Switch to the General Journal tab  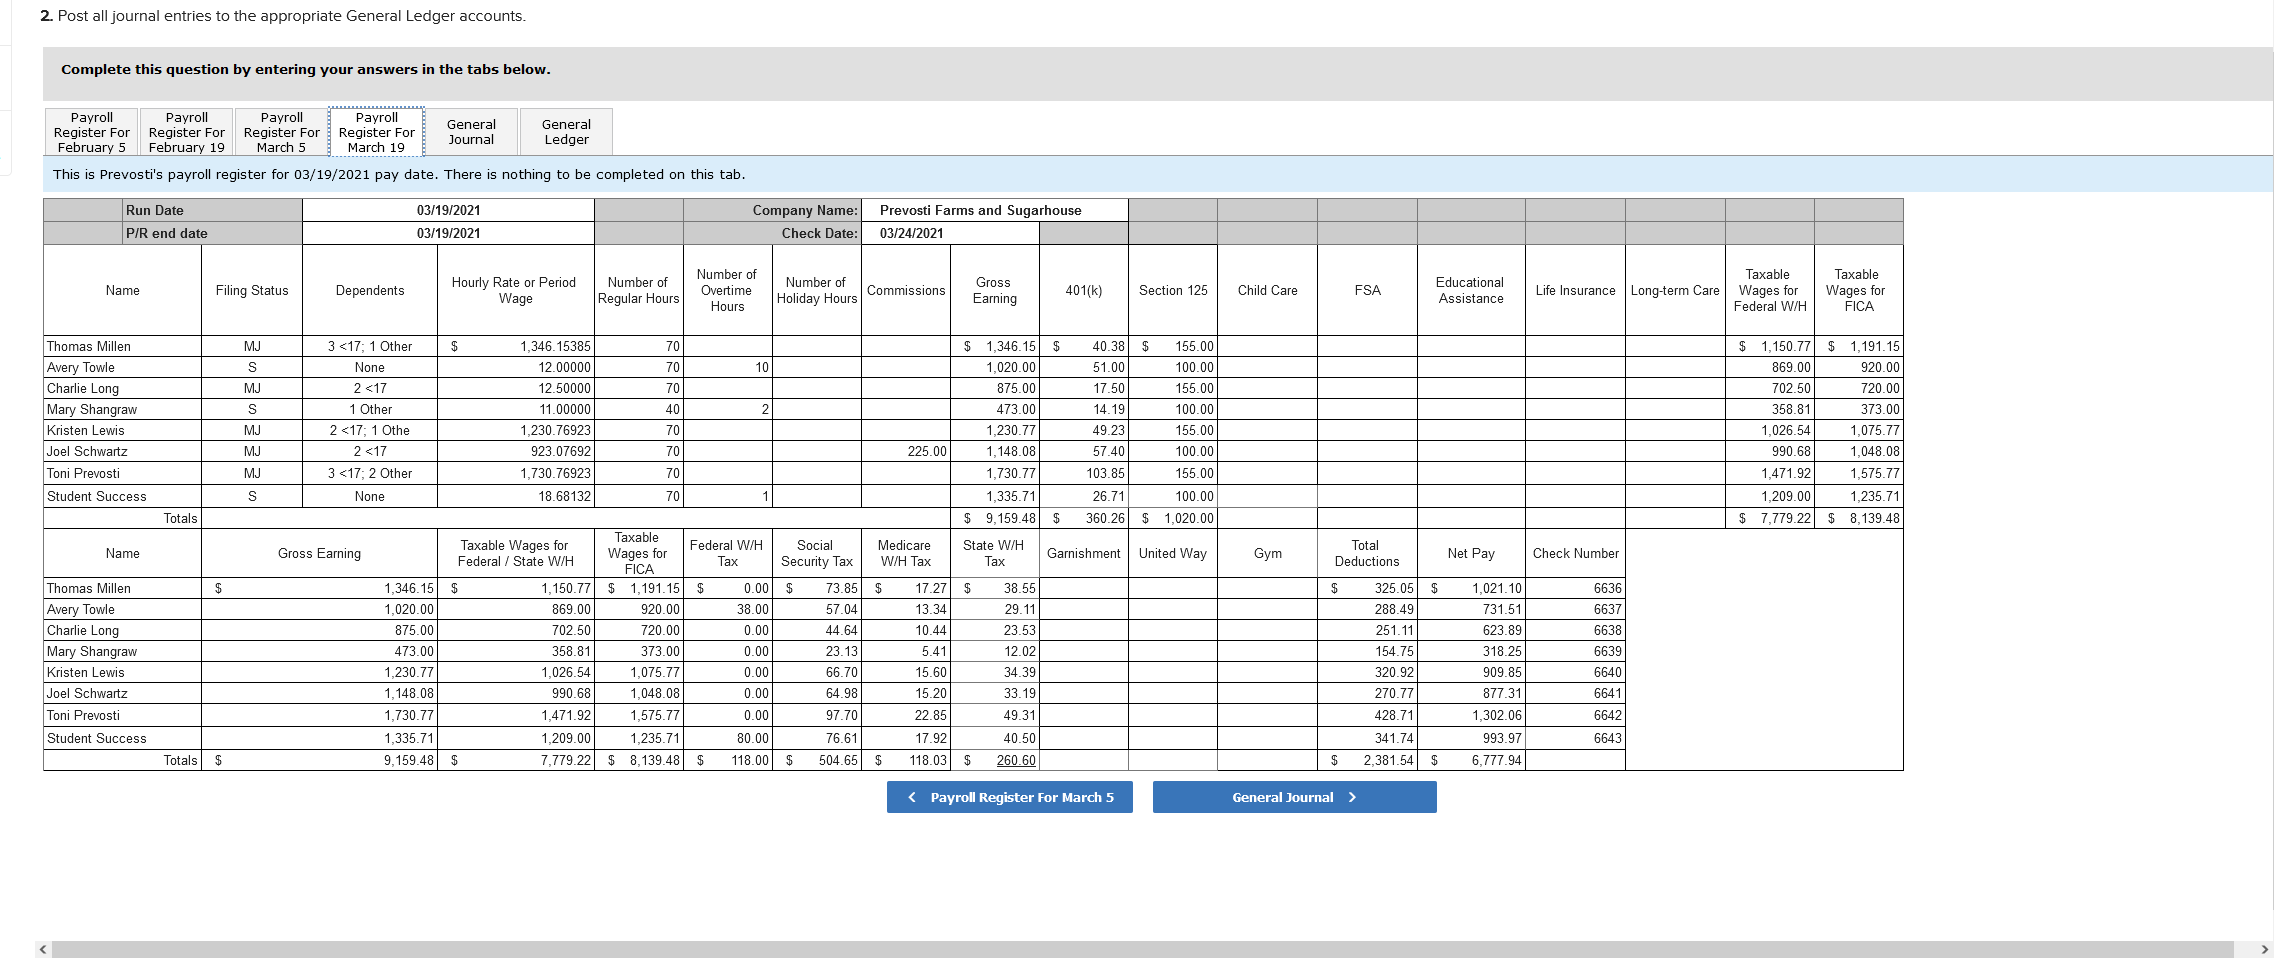pos(473,131)
